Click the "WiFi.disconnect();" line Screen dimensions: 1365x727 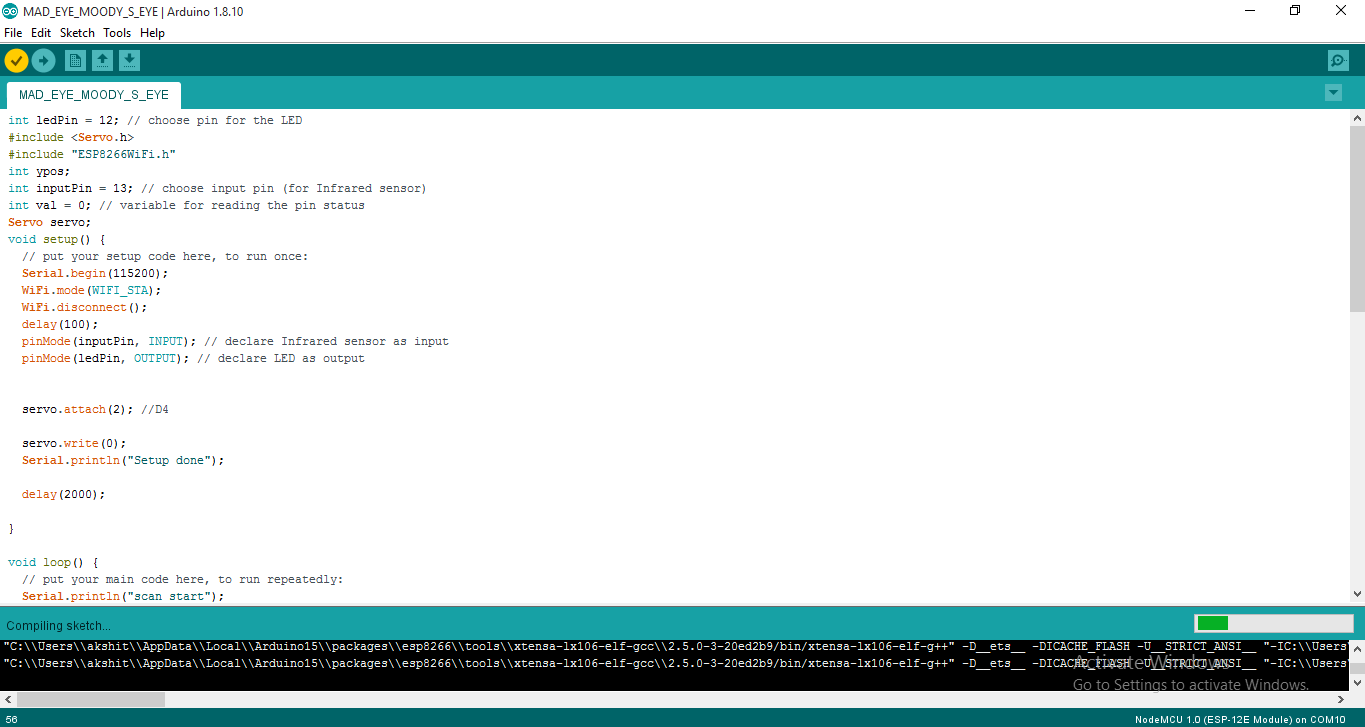coord(84,307)
